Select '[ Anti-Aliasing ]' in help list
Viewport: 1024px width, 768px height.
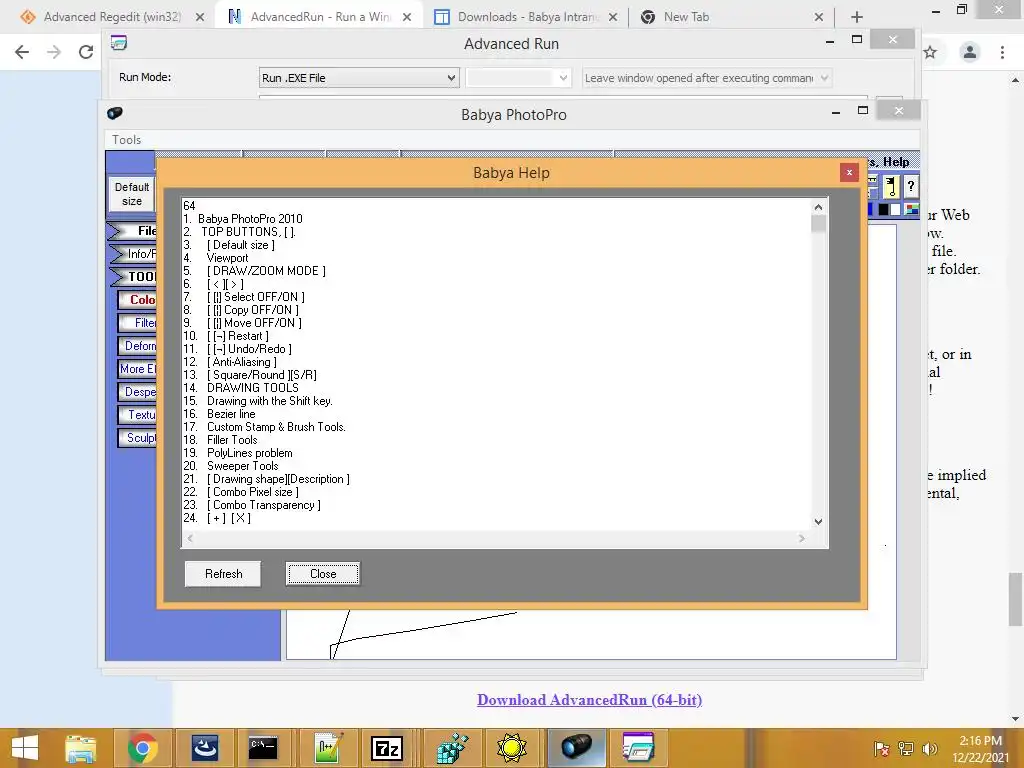tap(242, 362)
